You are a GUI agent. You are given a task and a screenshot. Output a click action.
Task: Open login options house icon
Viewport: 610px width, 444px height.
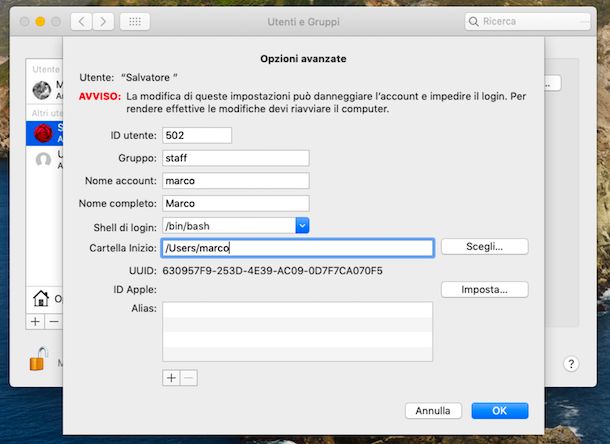pos(41,299)
